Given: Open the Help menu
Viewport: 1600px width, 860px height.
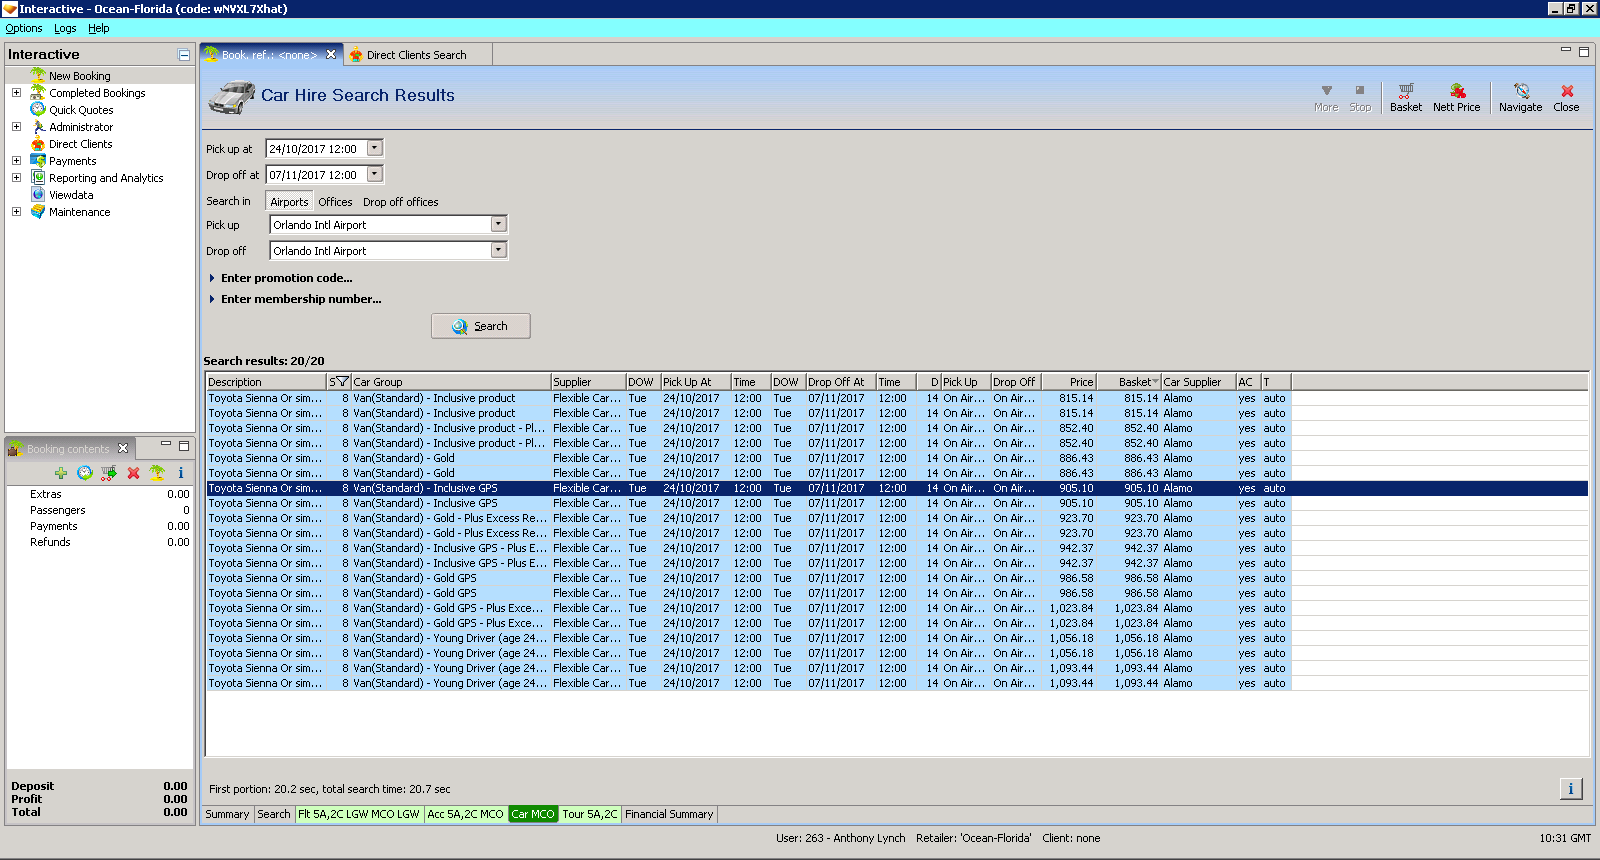Looking at the screenshot, I should click(x=98, y=28).
